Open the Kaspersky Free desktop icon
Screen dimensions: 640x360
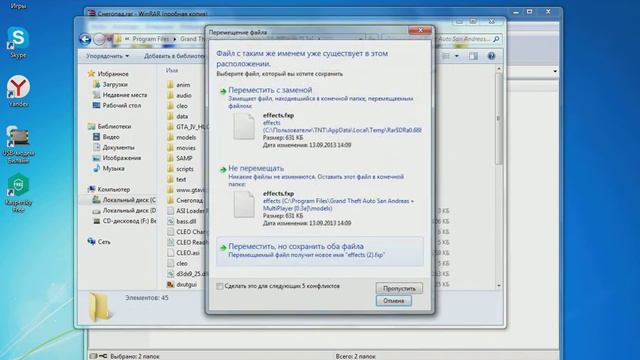tap(18, 193)
